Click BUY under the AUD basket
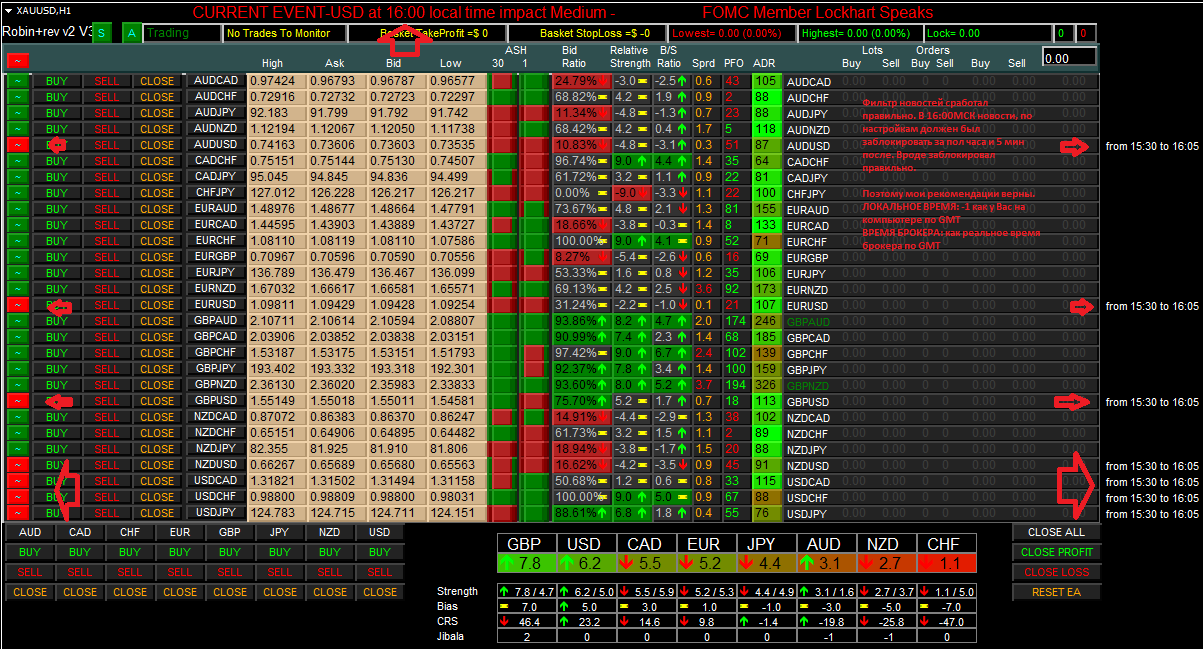1203x649 pixels. click(30, 552)
